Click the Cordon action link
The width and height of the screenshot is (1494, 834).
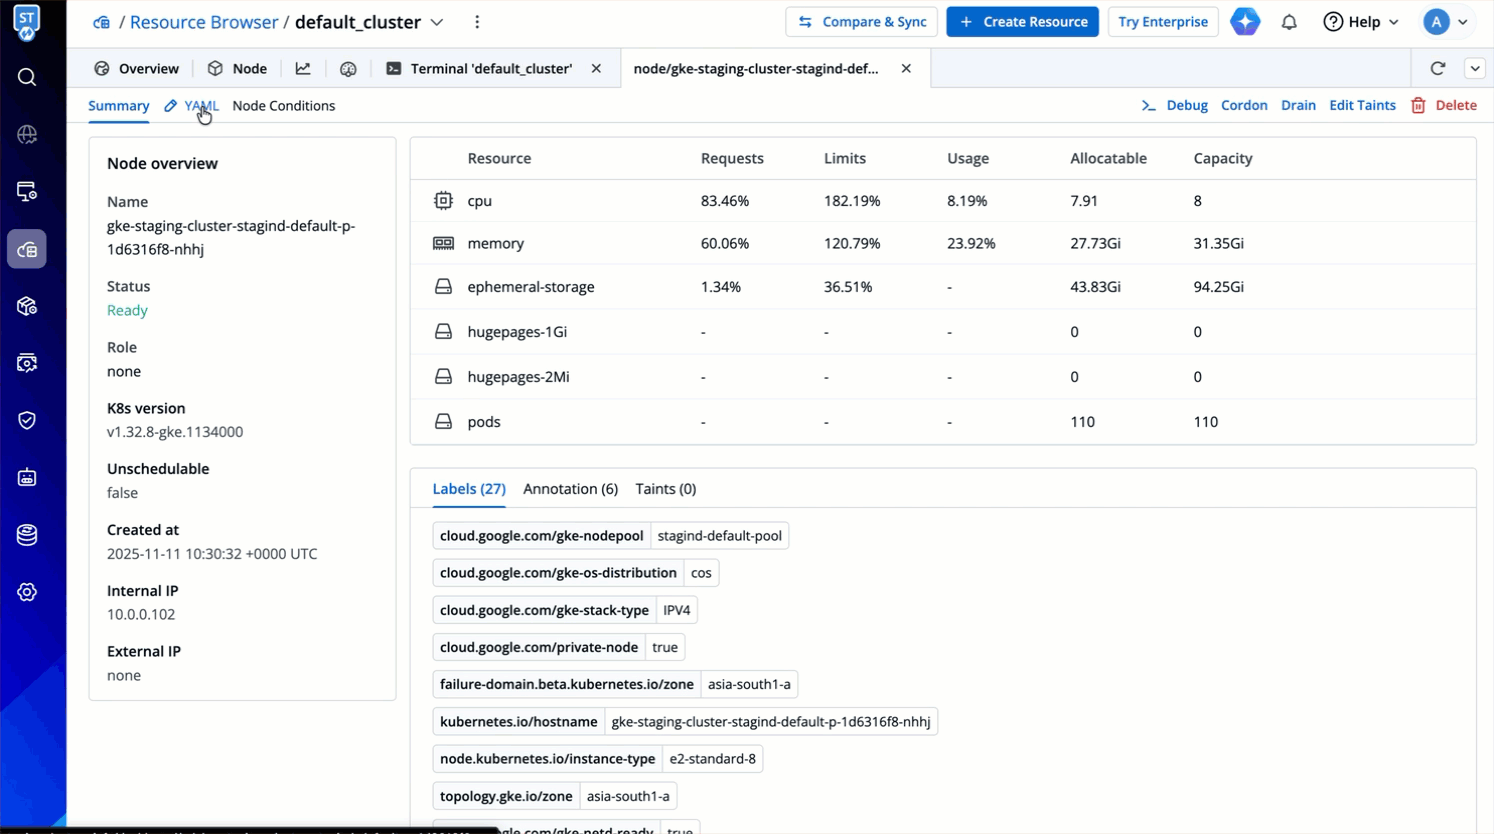pyautogui.click(x=1244, y=105)
